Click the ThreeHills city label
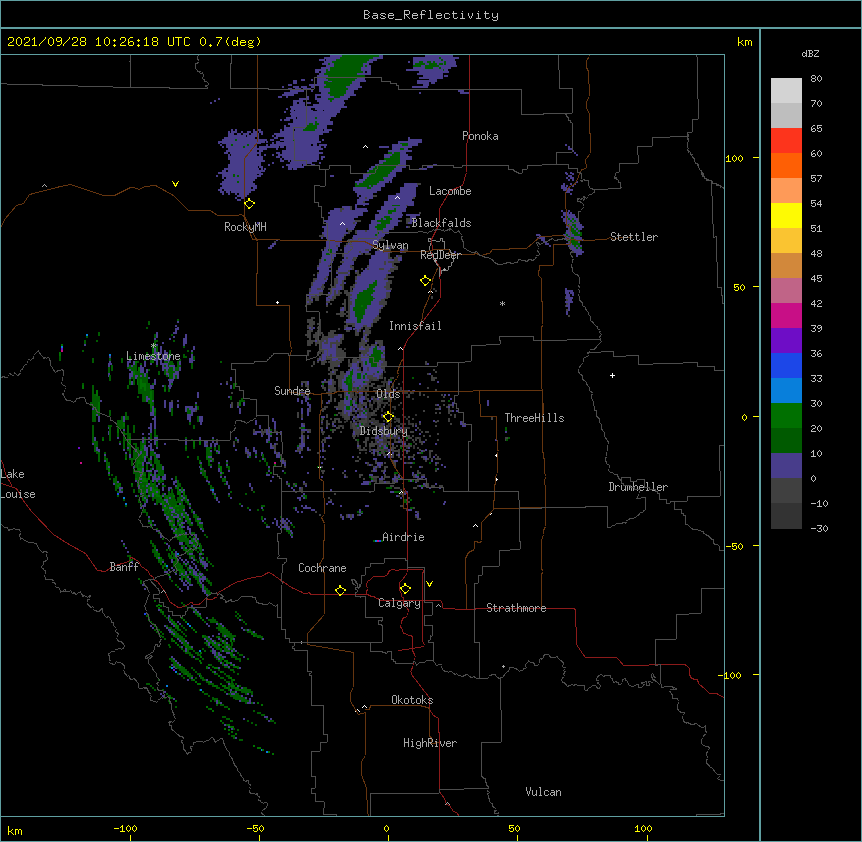Screen dimensions: 862x842 534,418
